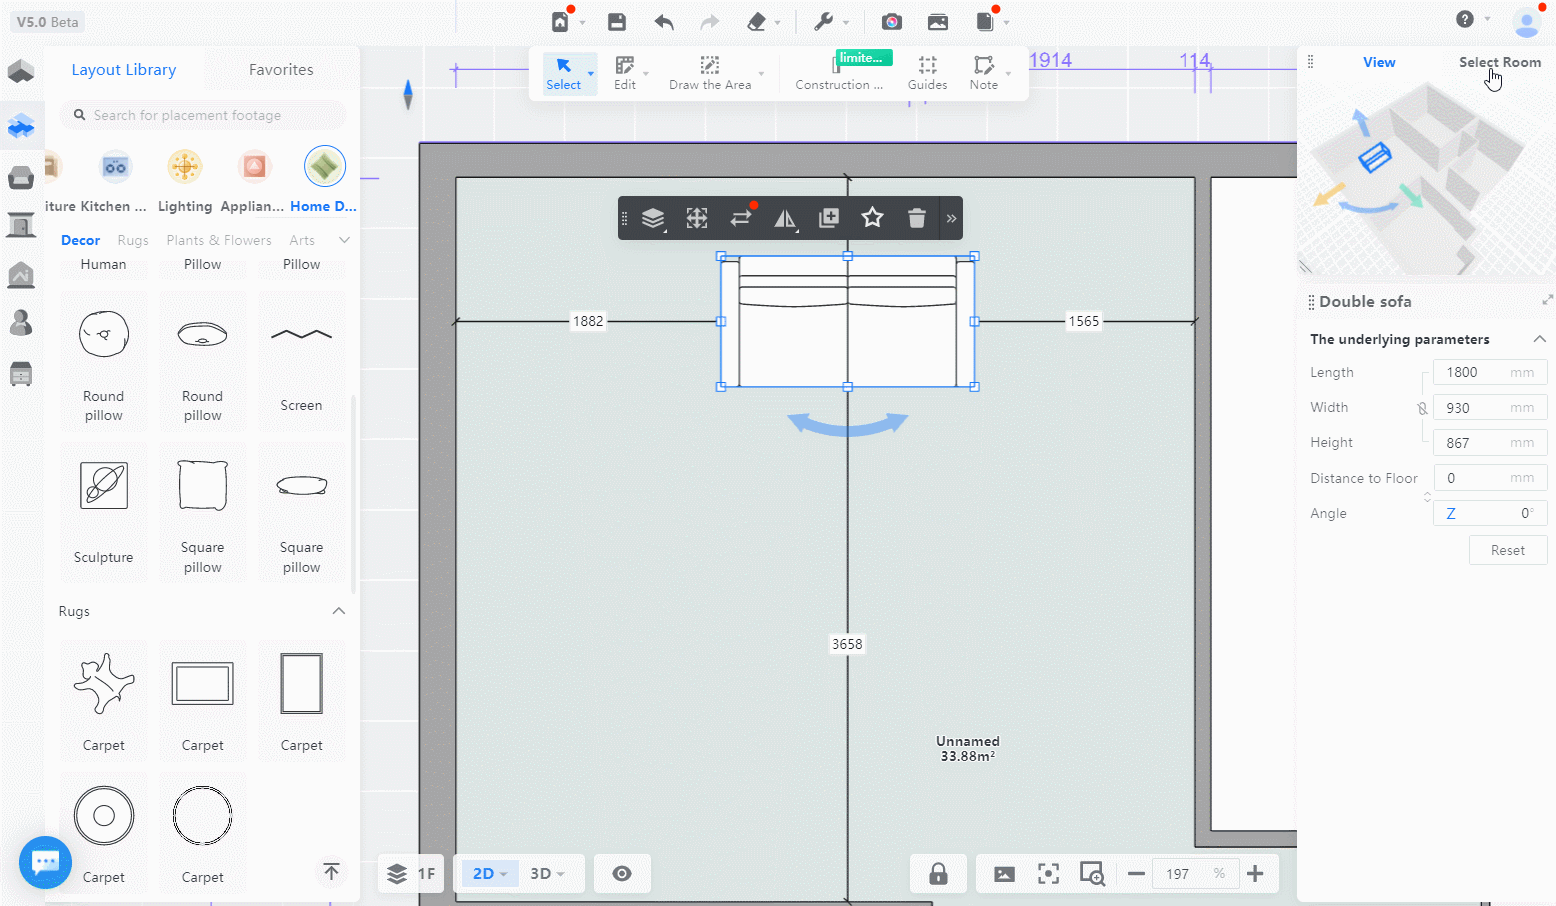The height and width of the screenshot is (906, 1556).
Task: Click the replace swap arrows icon
Action: (741, 218)
